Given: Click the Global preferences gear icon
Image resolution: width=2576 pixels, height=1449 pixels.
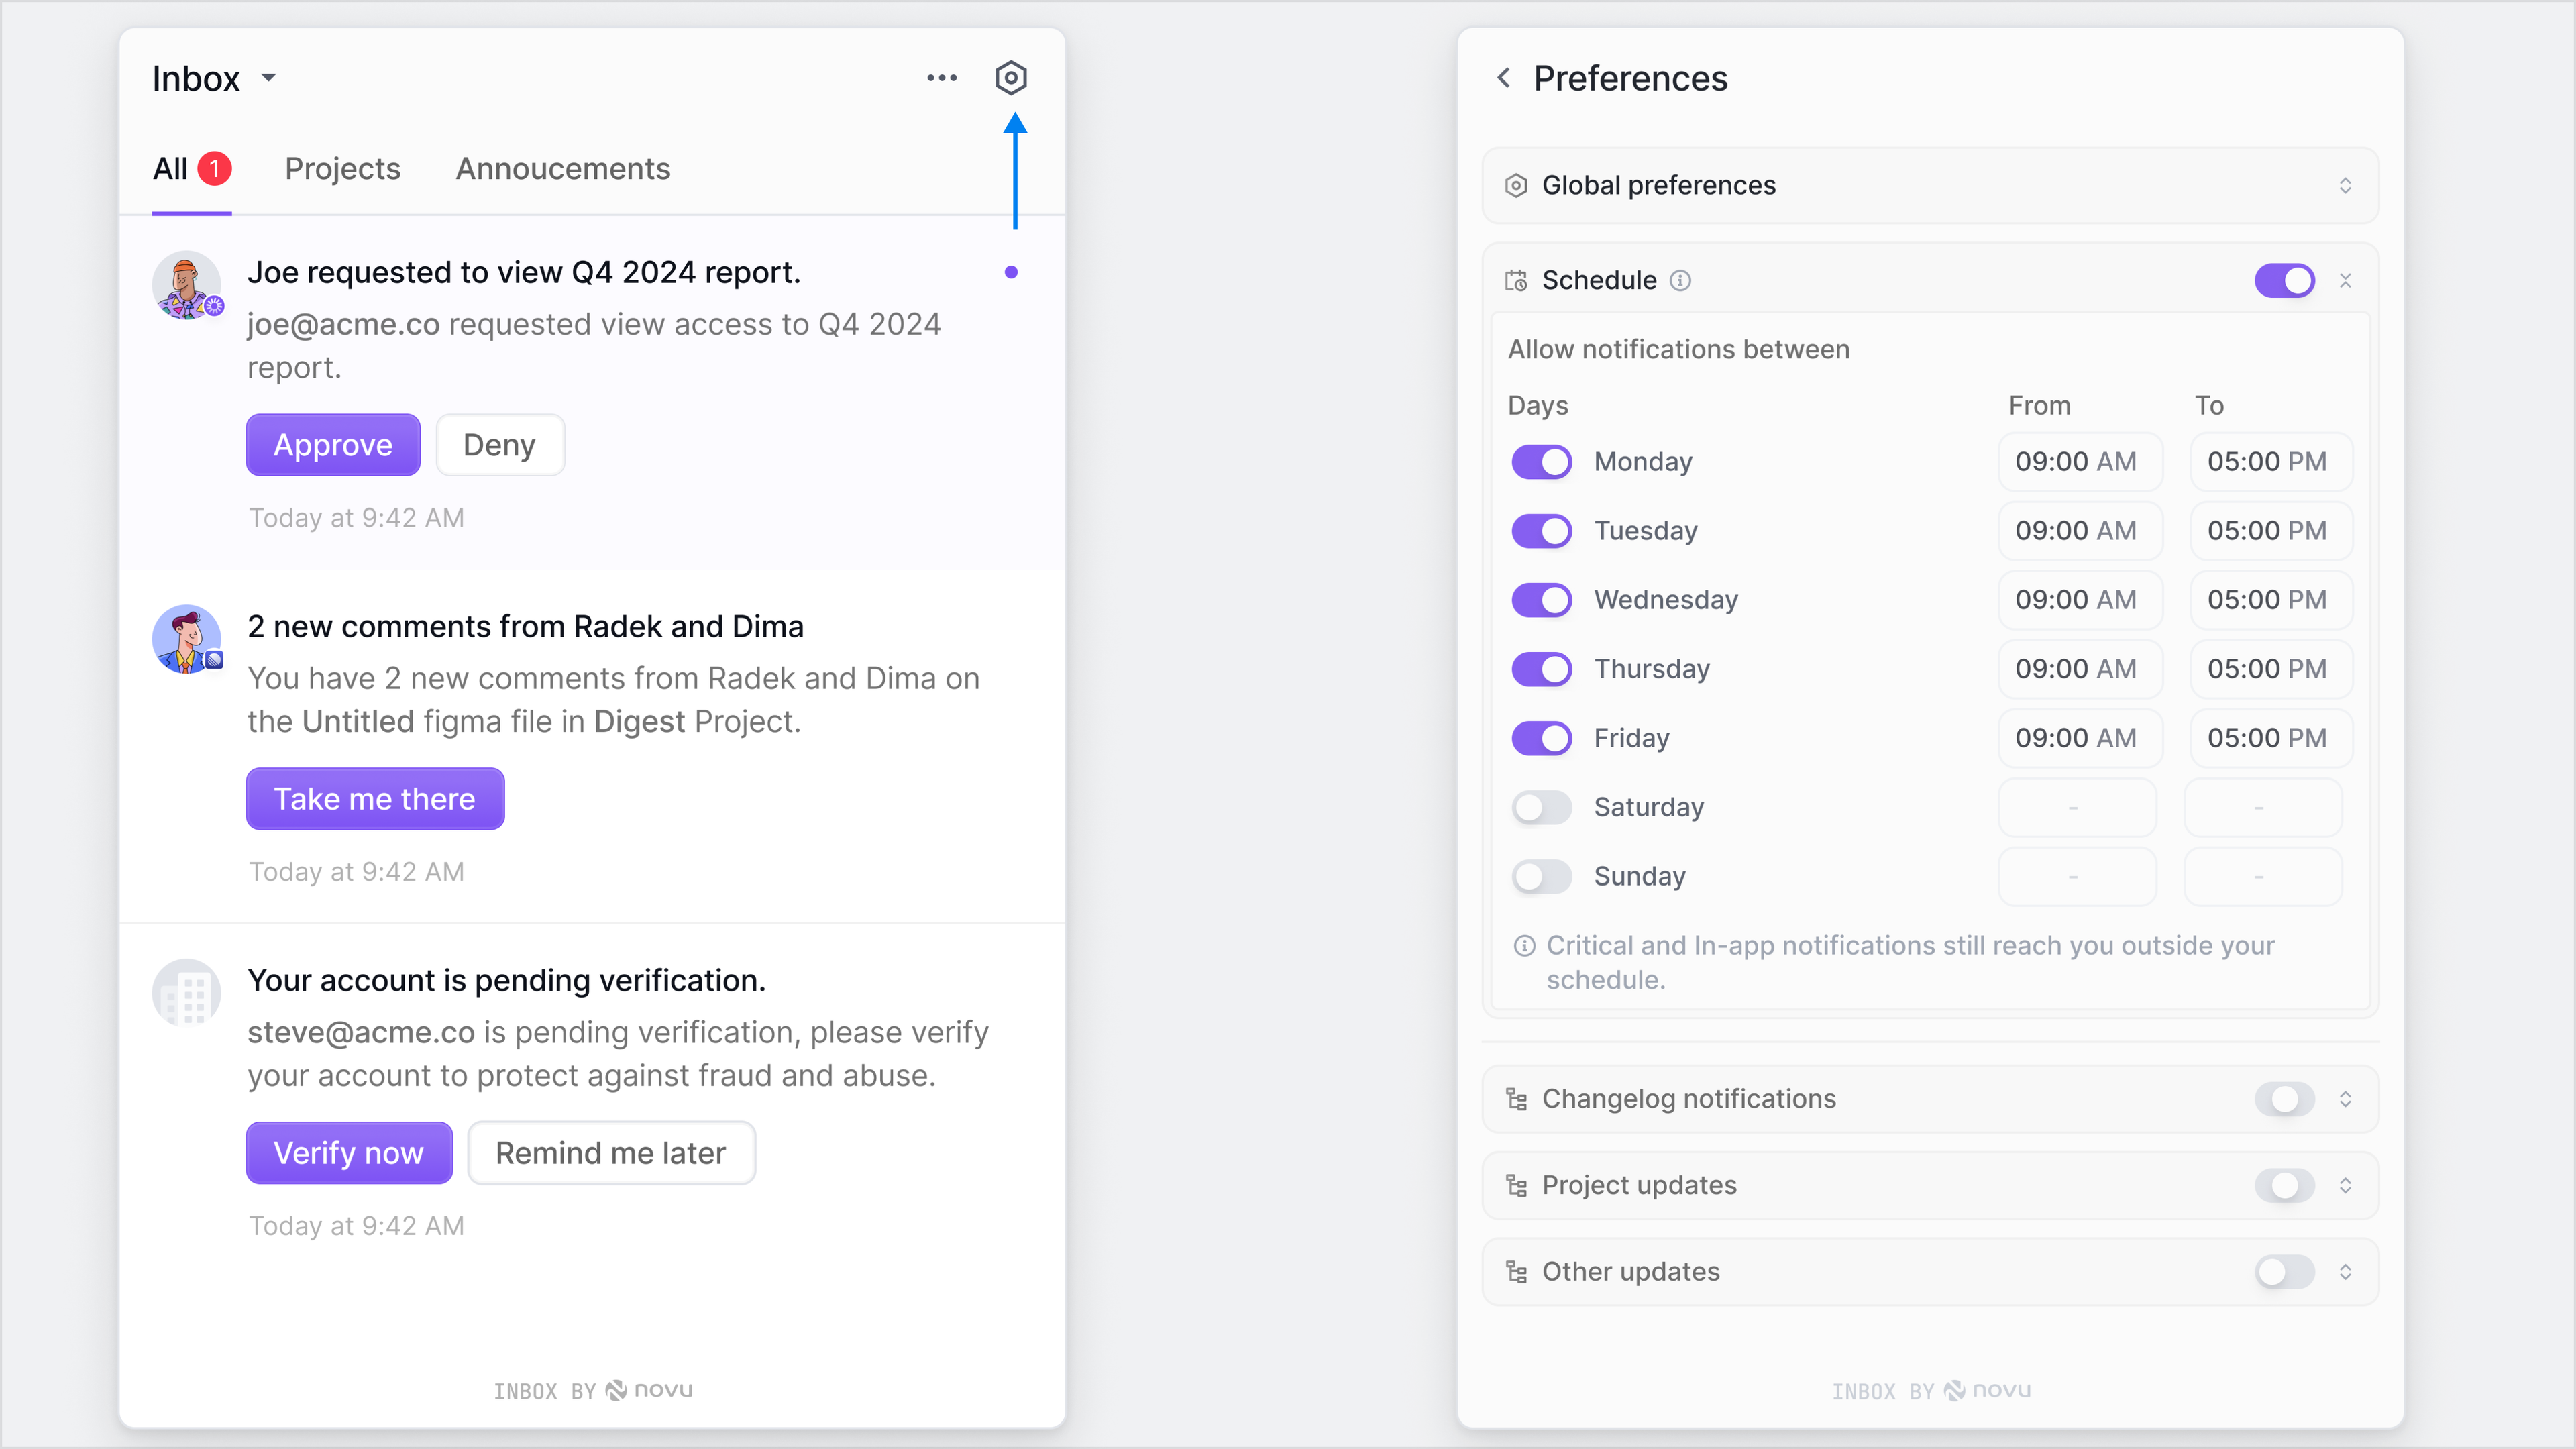Looking at the screenshot, I should click(1516, 185).
